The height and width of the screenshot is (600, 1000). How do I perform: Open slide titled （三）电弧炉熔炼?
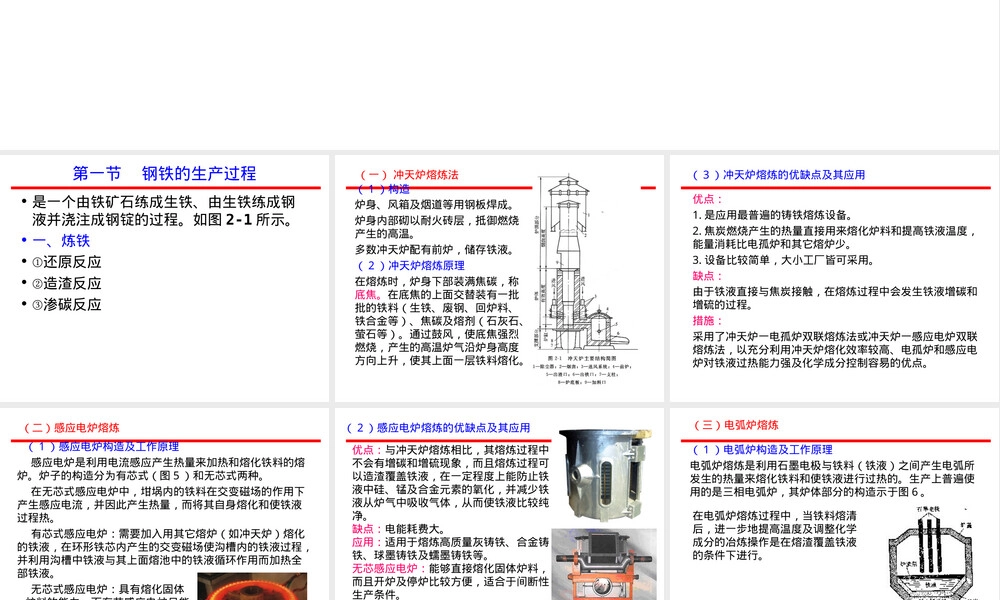pyautogui.click(x=834, y=504)
